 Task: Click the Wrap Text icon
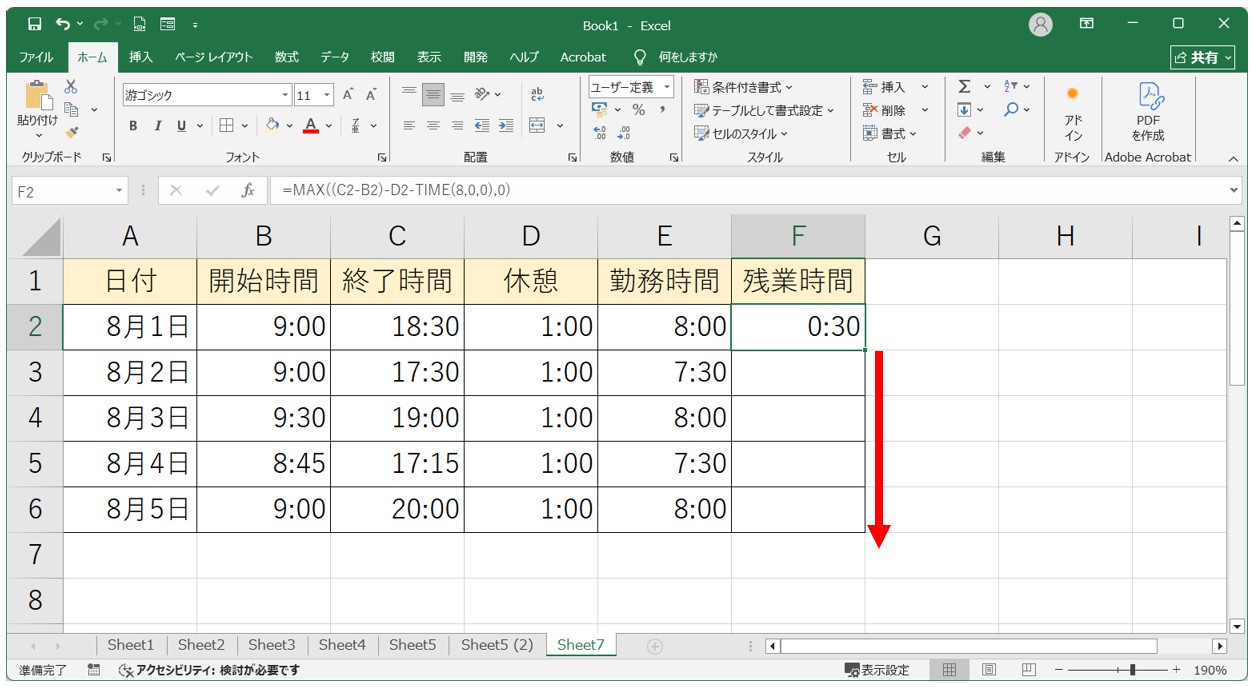pyautogui.click(x=537, y=95)
